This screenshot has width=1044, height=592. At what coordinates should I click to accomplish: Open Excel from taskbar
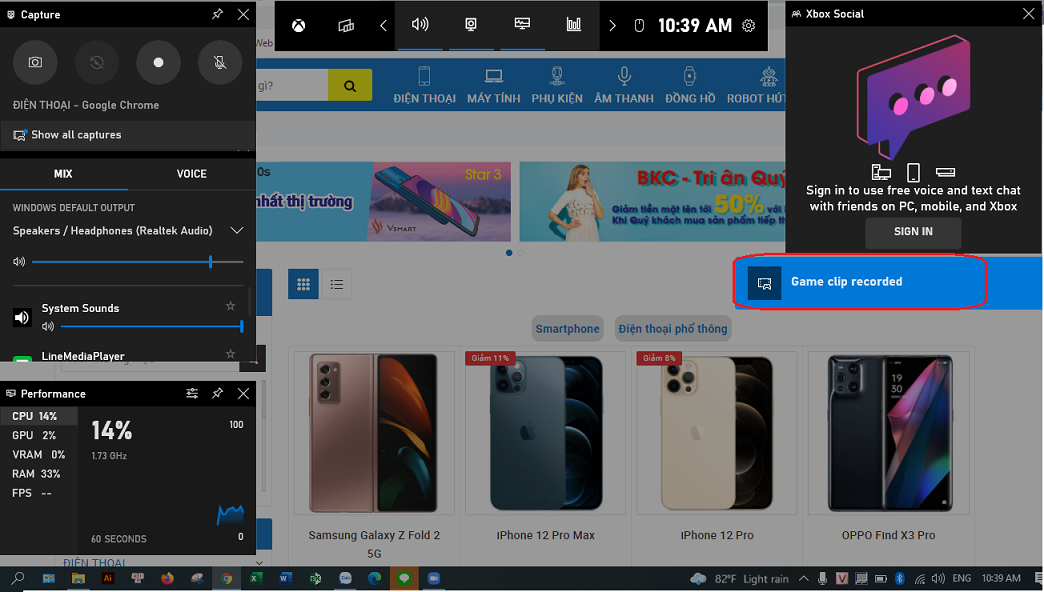(x=255, y=578)
